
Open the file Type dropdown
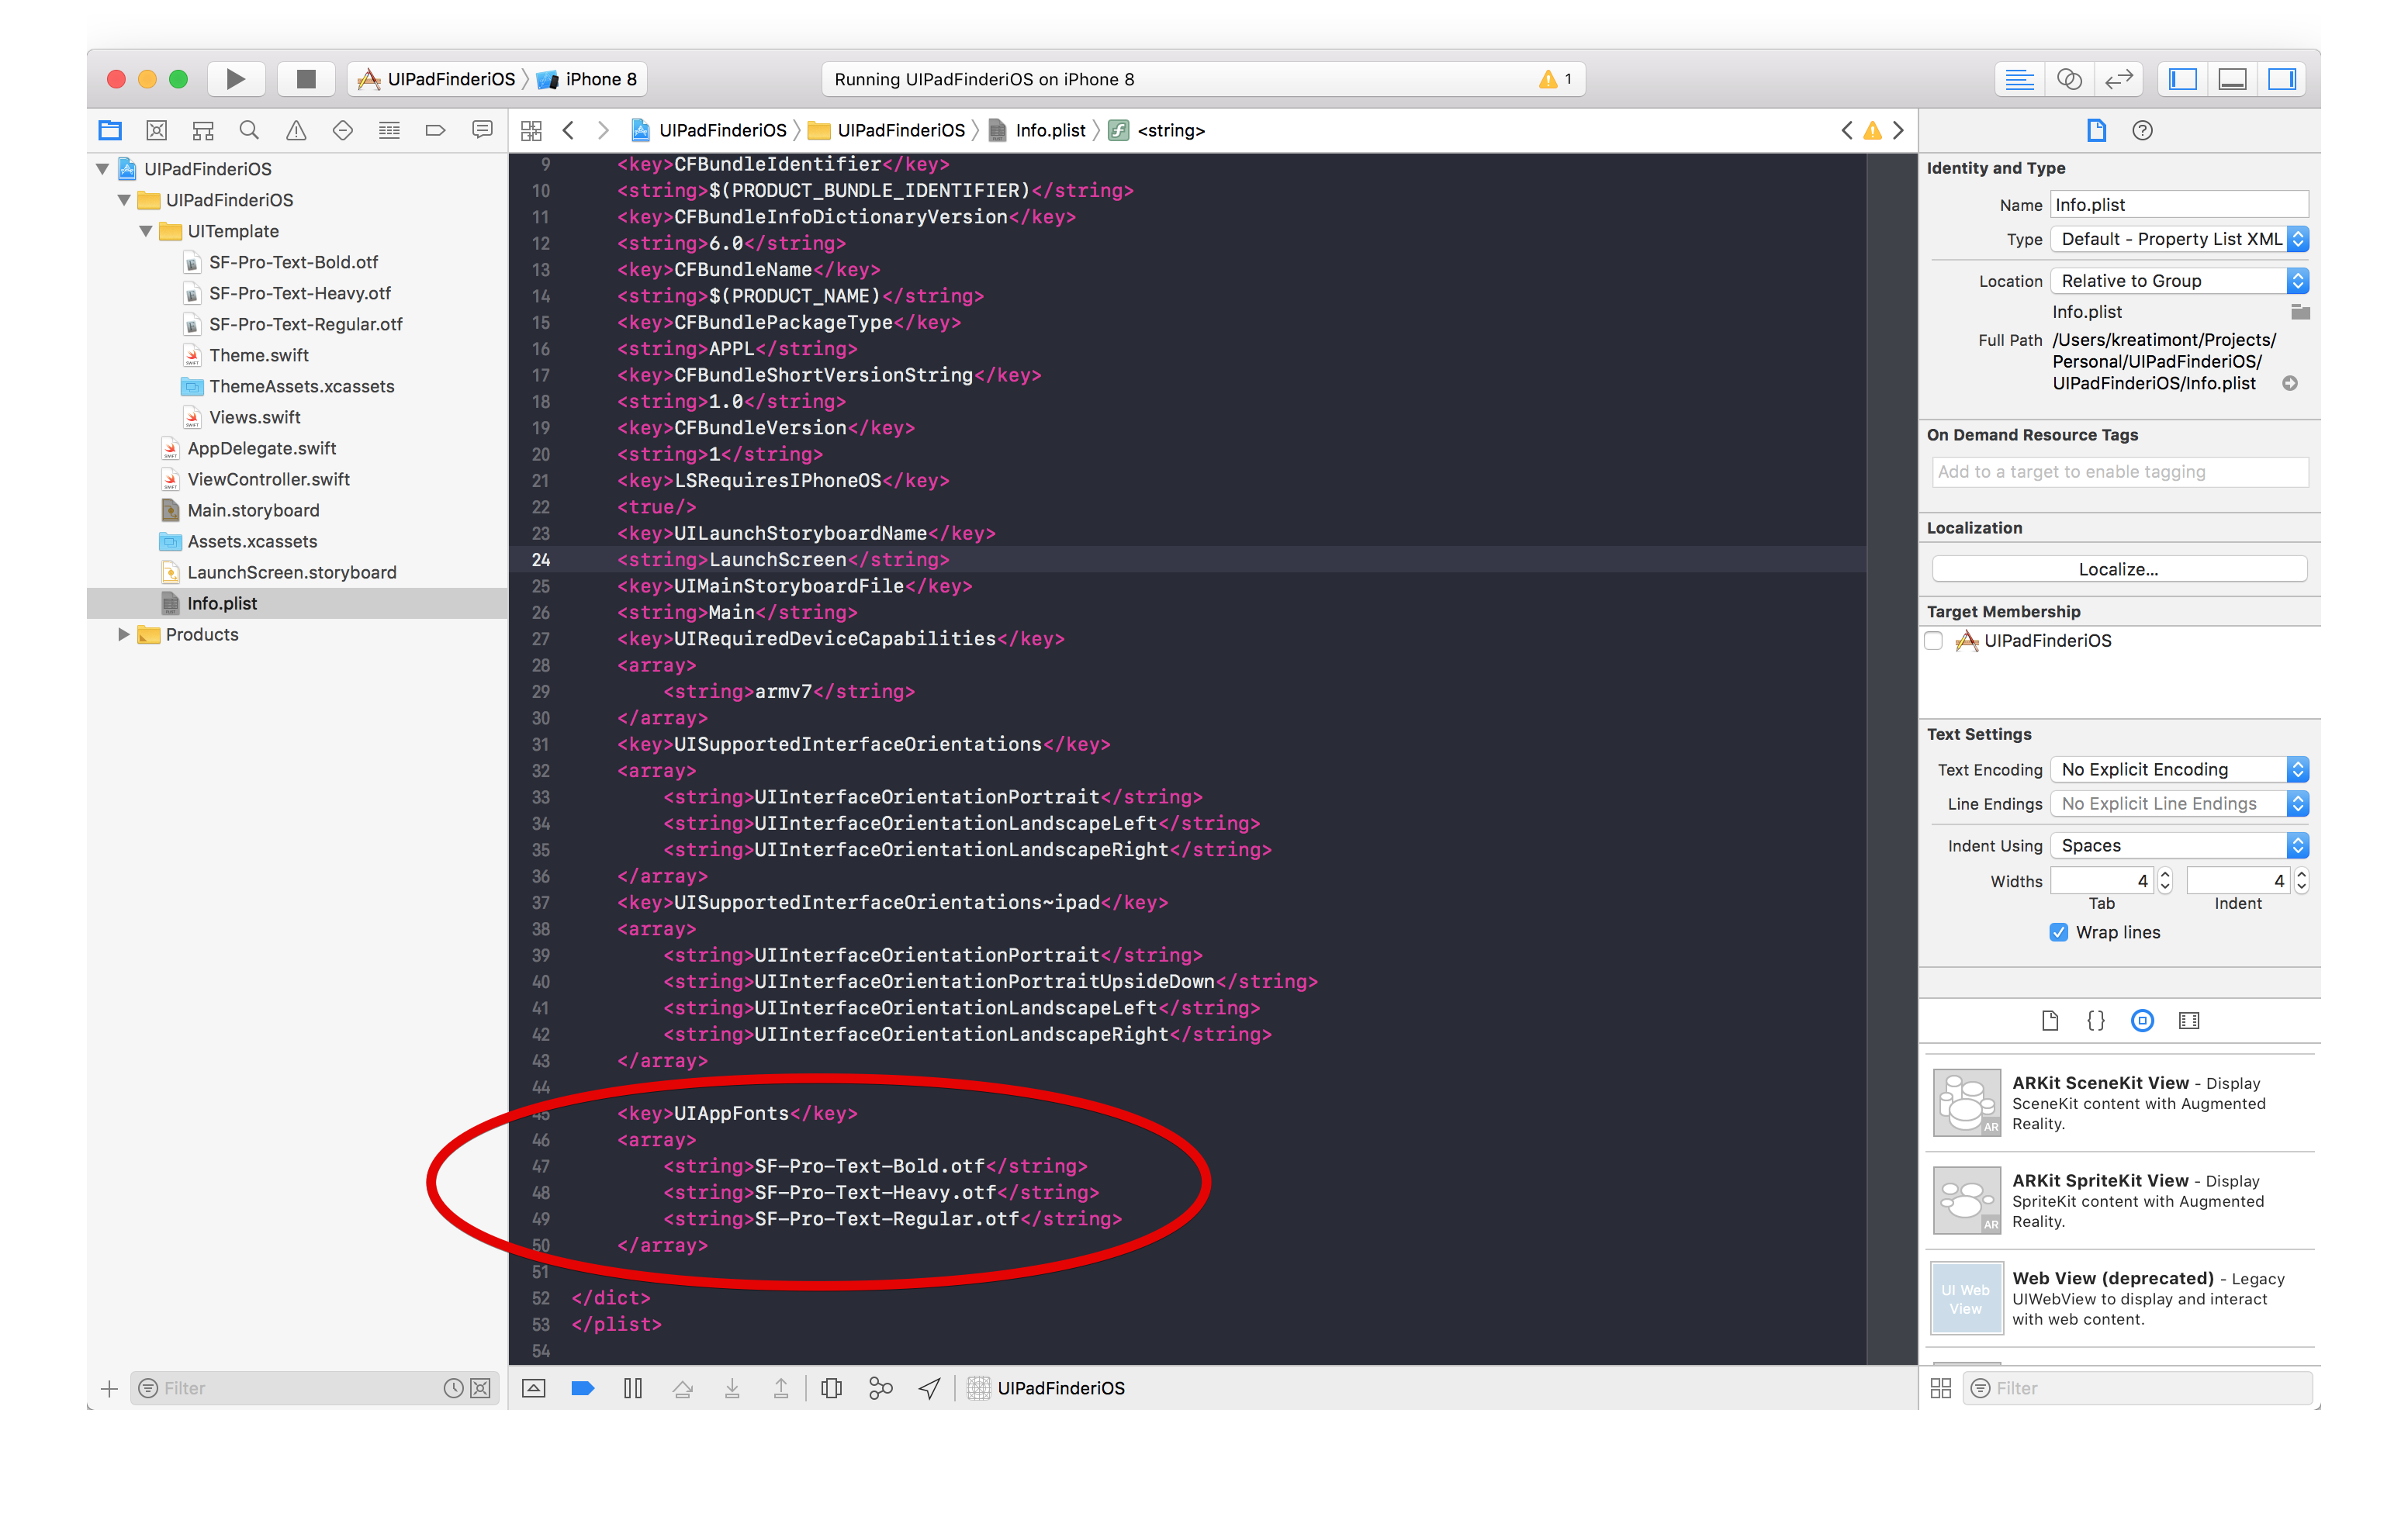[2179, 239]
